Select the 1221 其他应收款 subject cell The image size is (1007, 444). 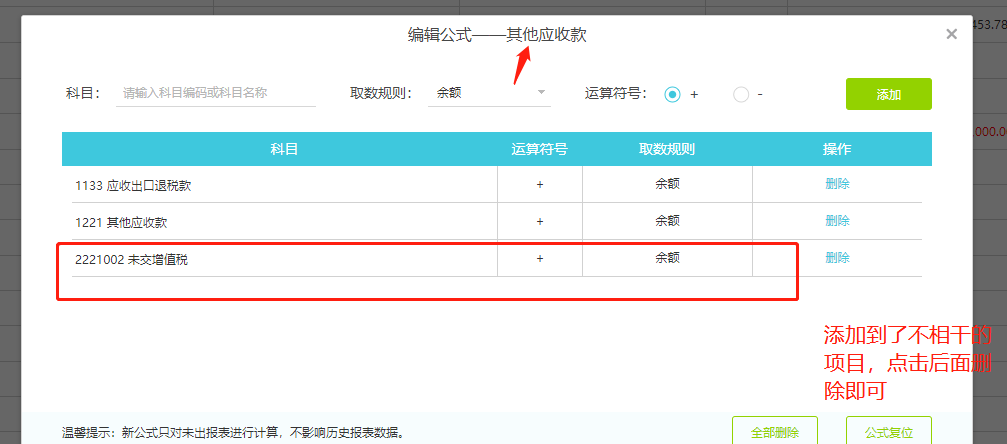click(285, 222)
